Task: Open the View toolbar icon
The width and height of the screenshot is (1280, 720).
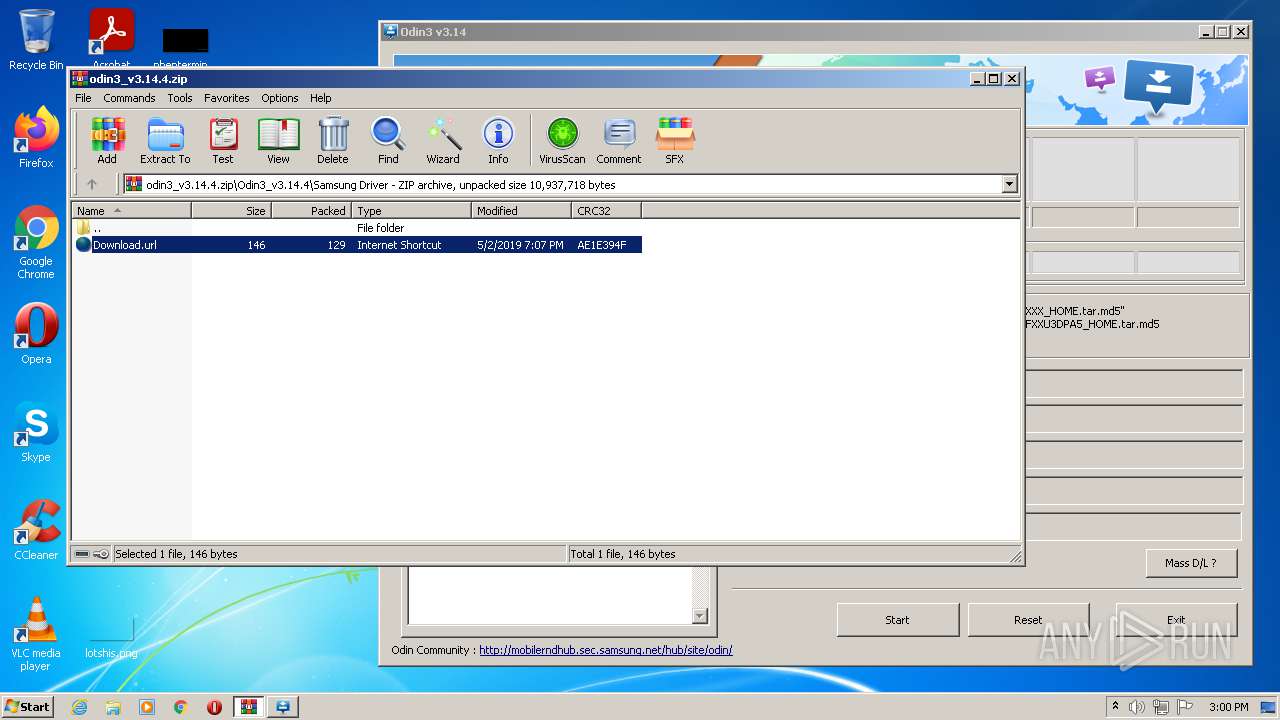Action: pos(278,141)
